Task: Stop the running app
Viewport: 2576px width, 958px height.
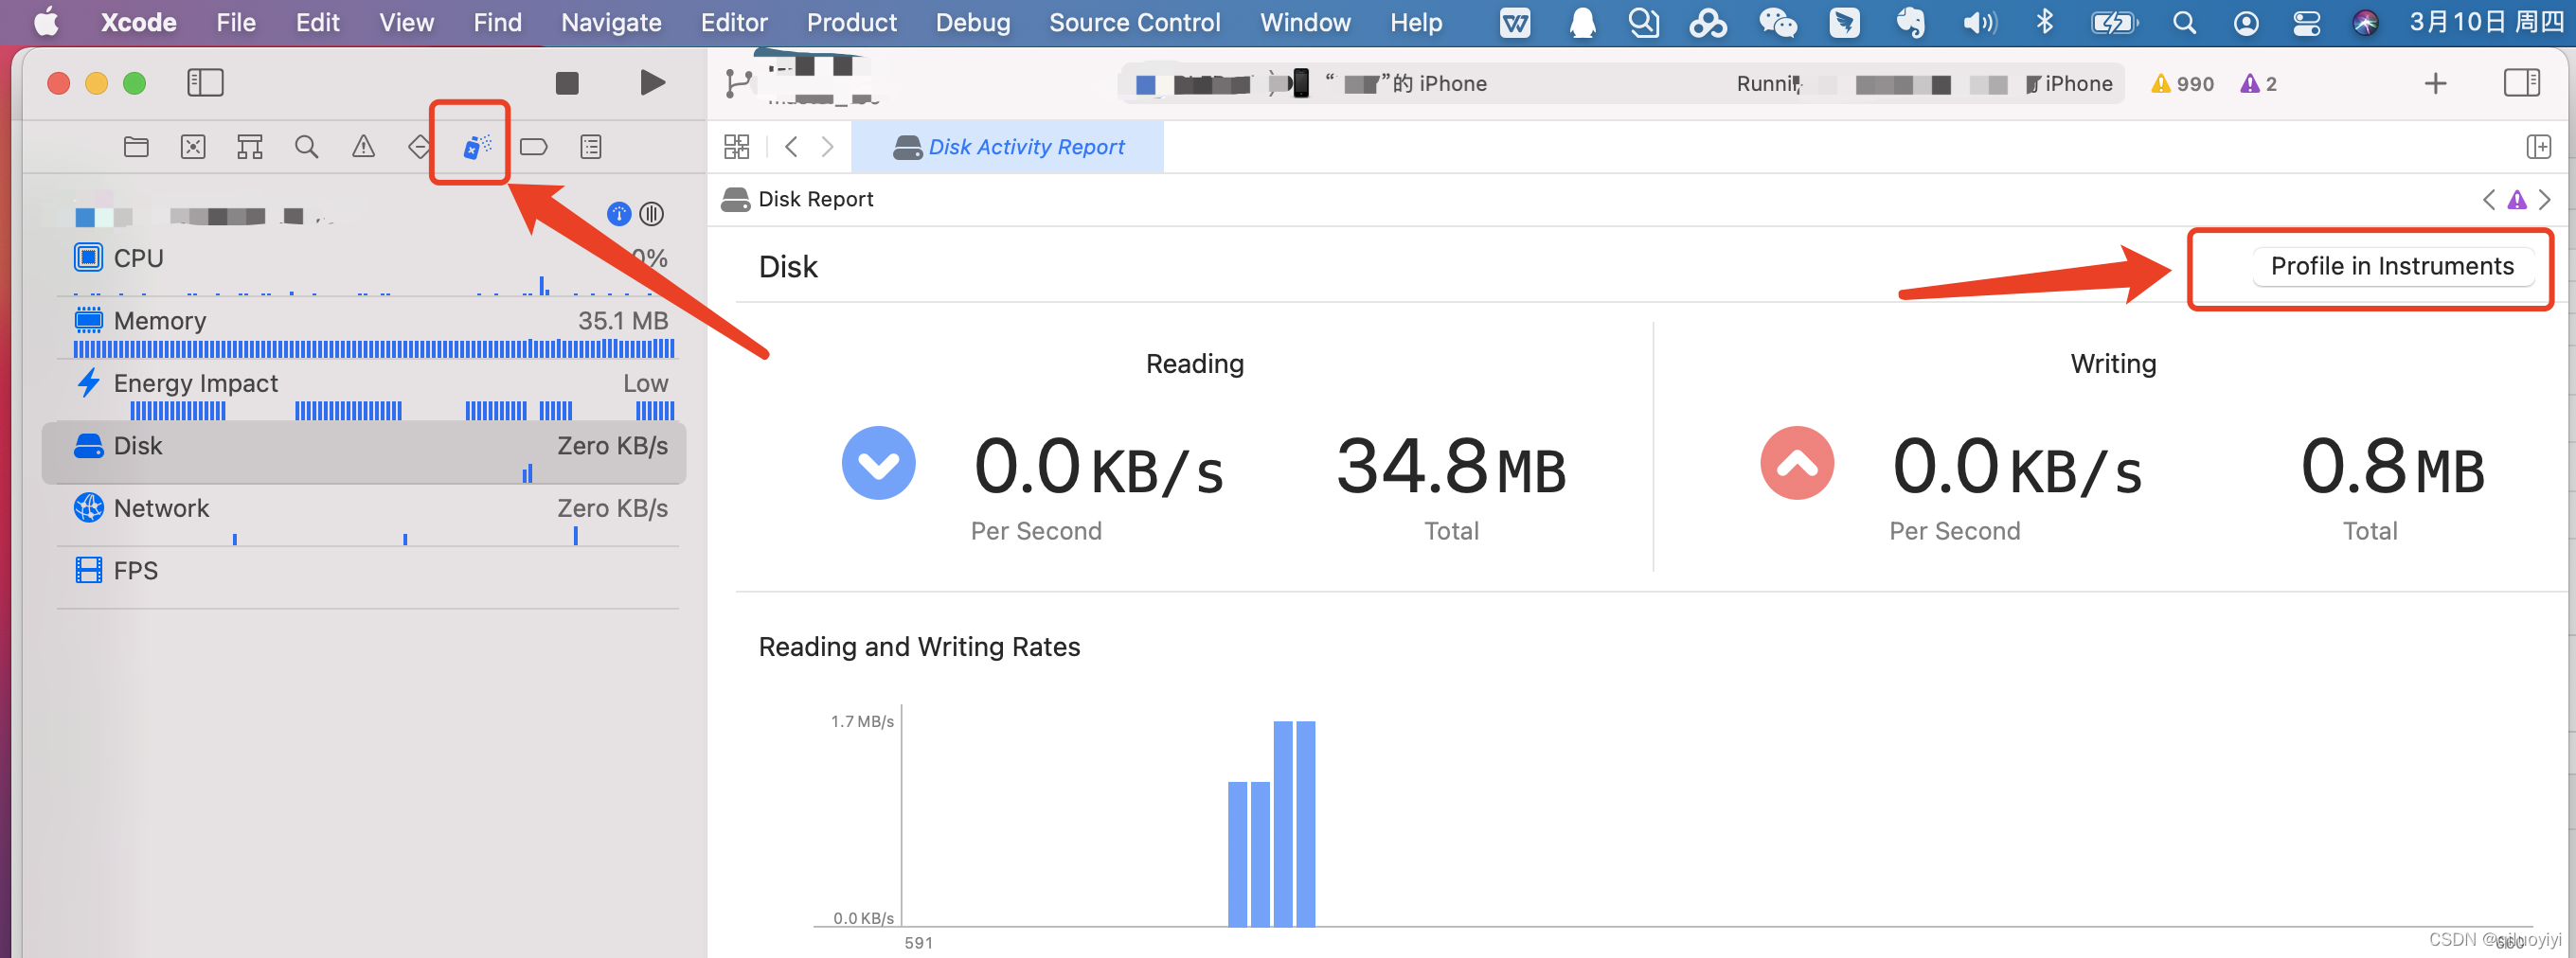Action: [567, 83]
